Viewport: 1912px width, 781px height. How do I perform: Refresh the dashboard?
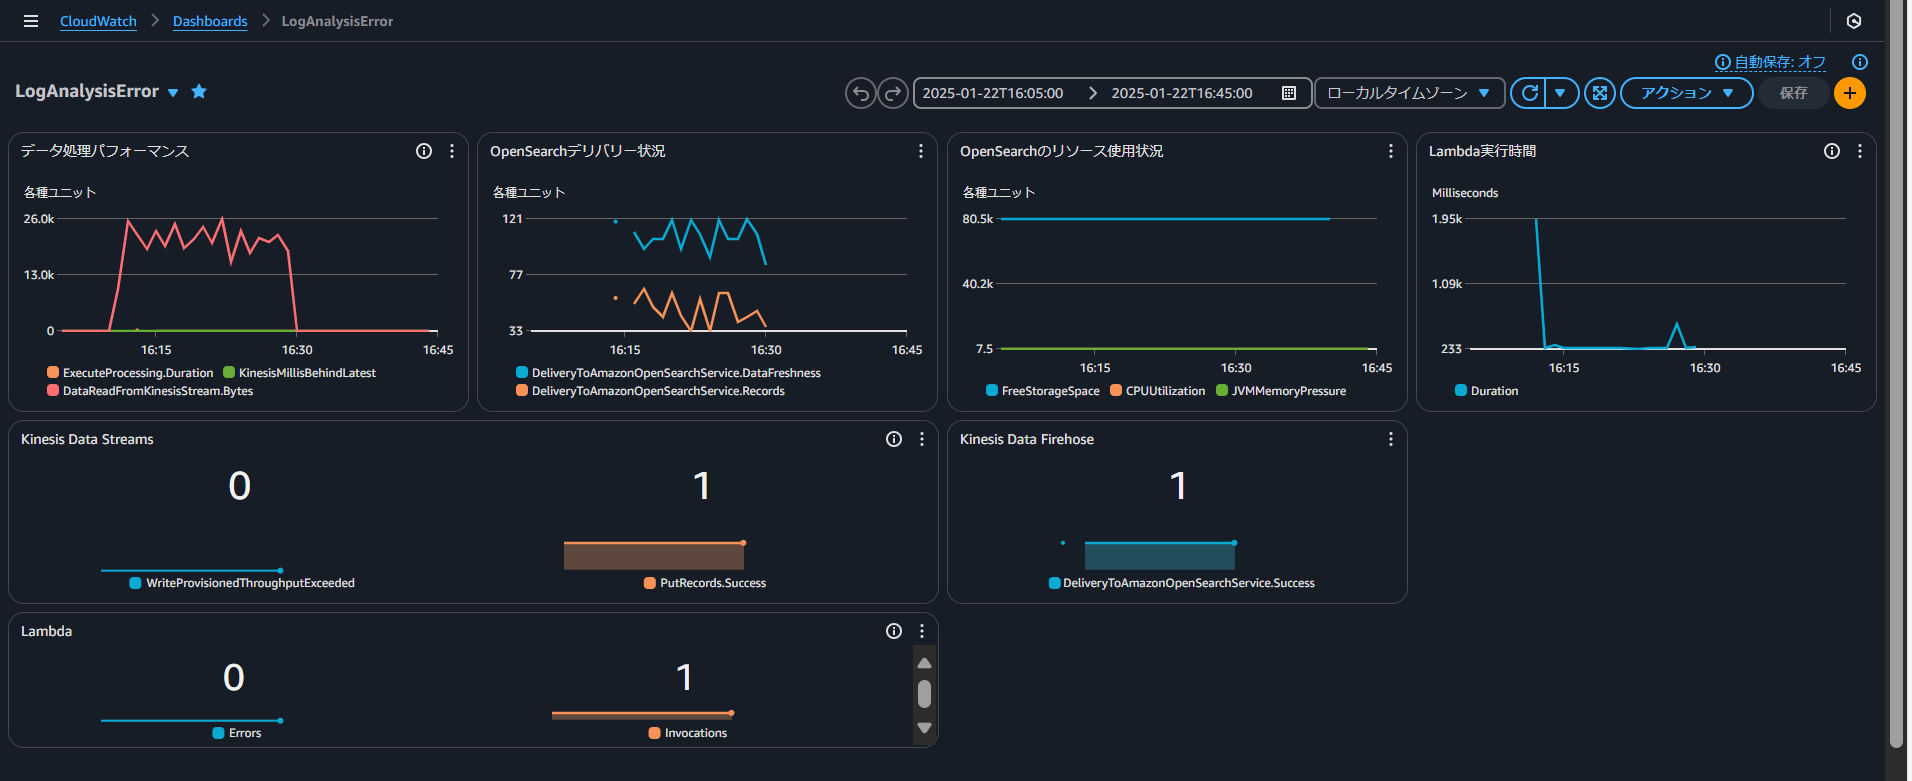[x=1529, y=93]
